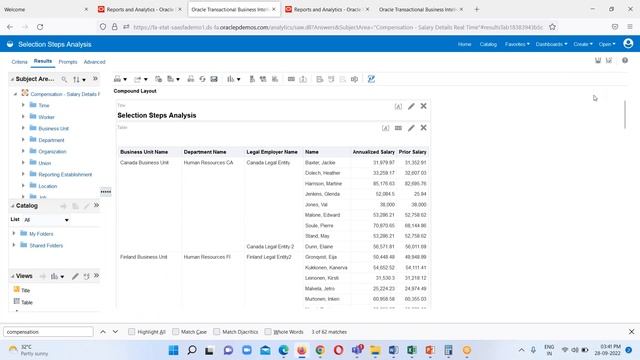Expand the Business Unit folder

(23, 128)
